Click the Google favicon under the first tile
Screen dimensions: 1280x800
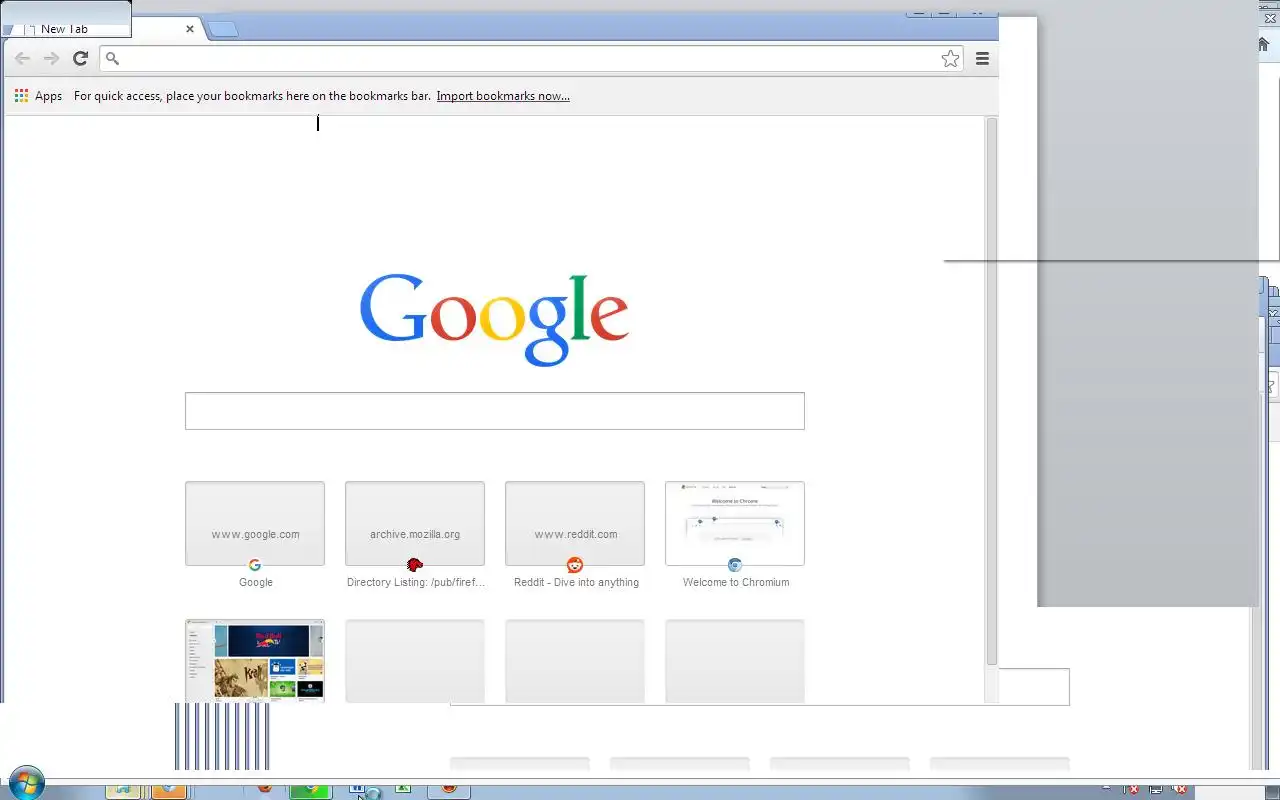255,565
